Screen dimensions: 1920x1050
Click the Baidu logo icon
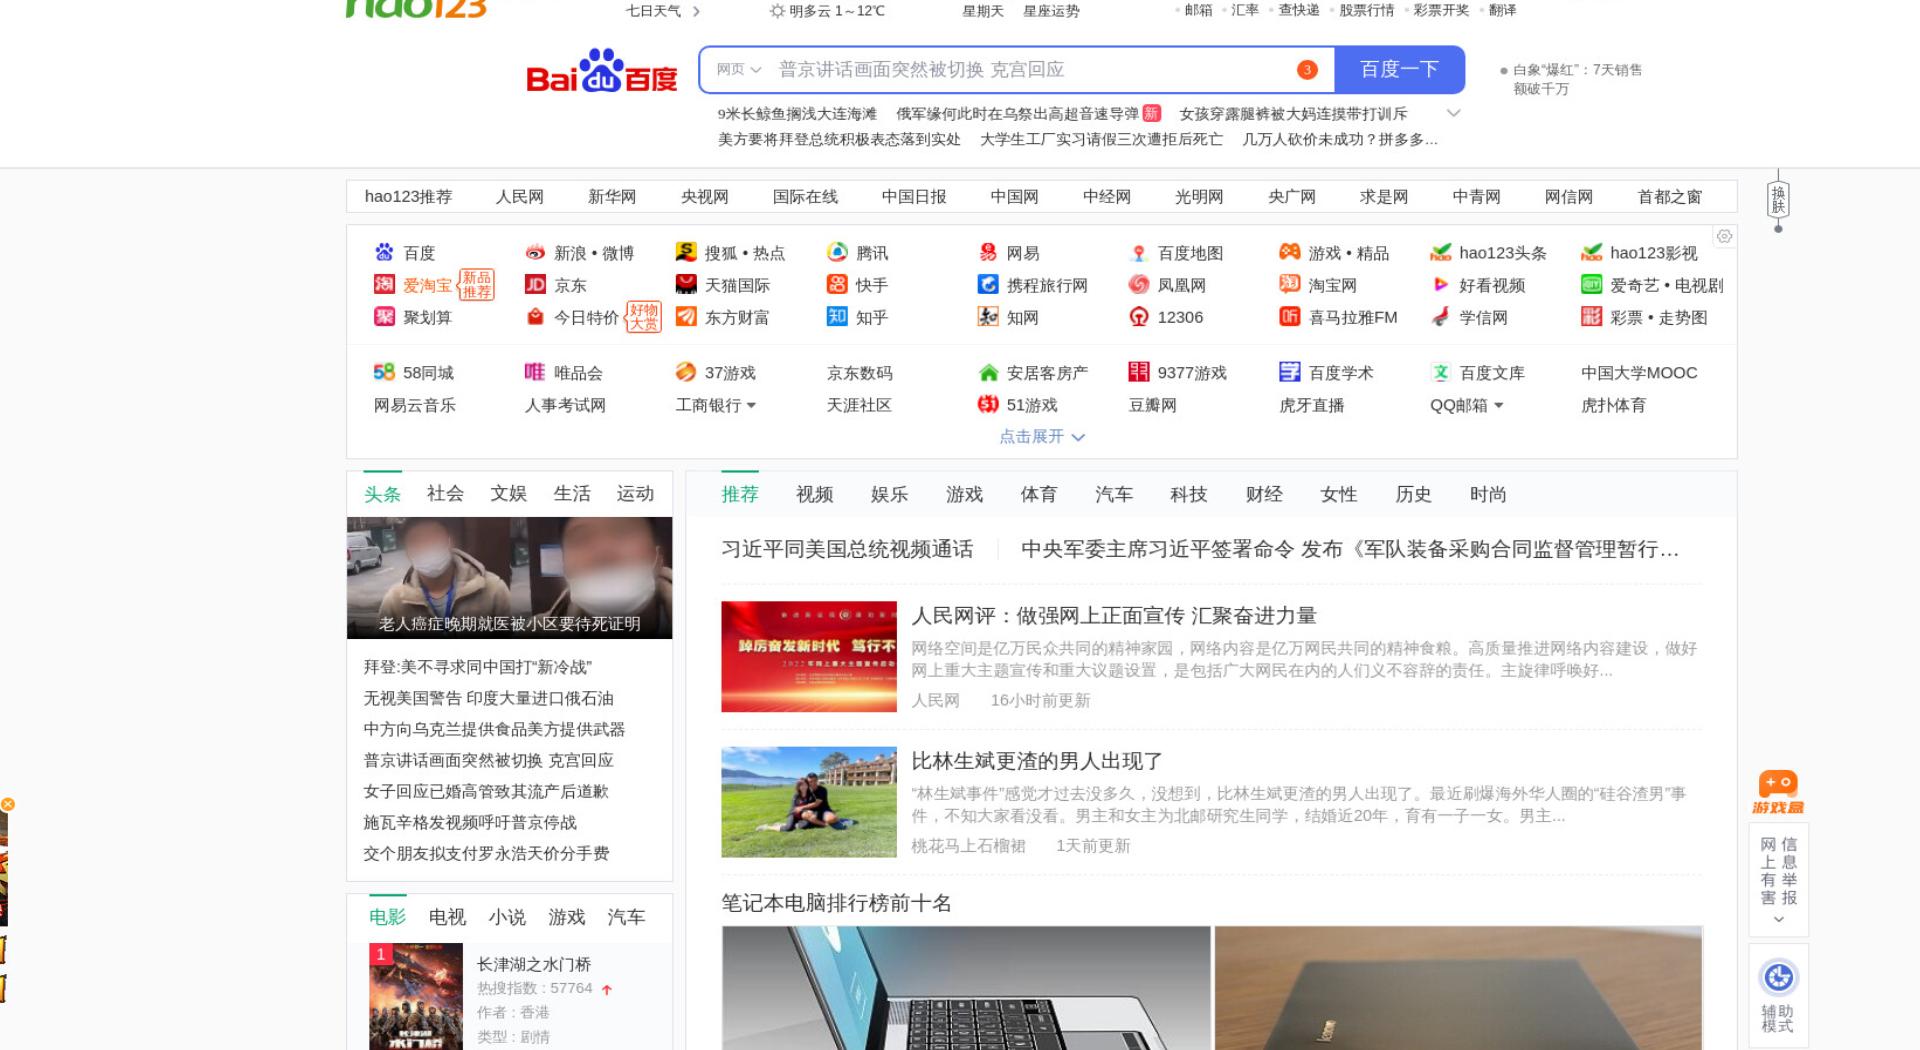tap(602, 71)
